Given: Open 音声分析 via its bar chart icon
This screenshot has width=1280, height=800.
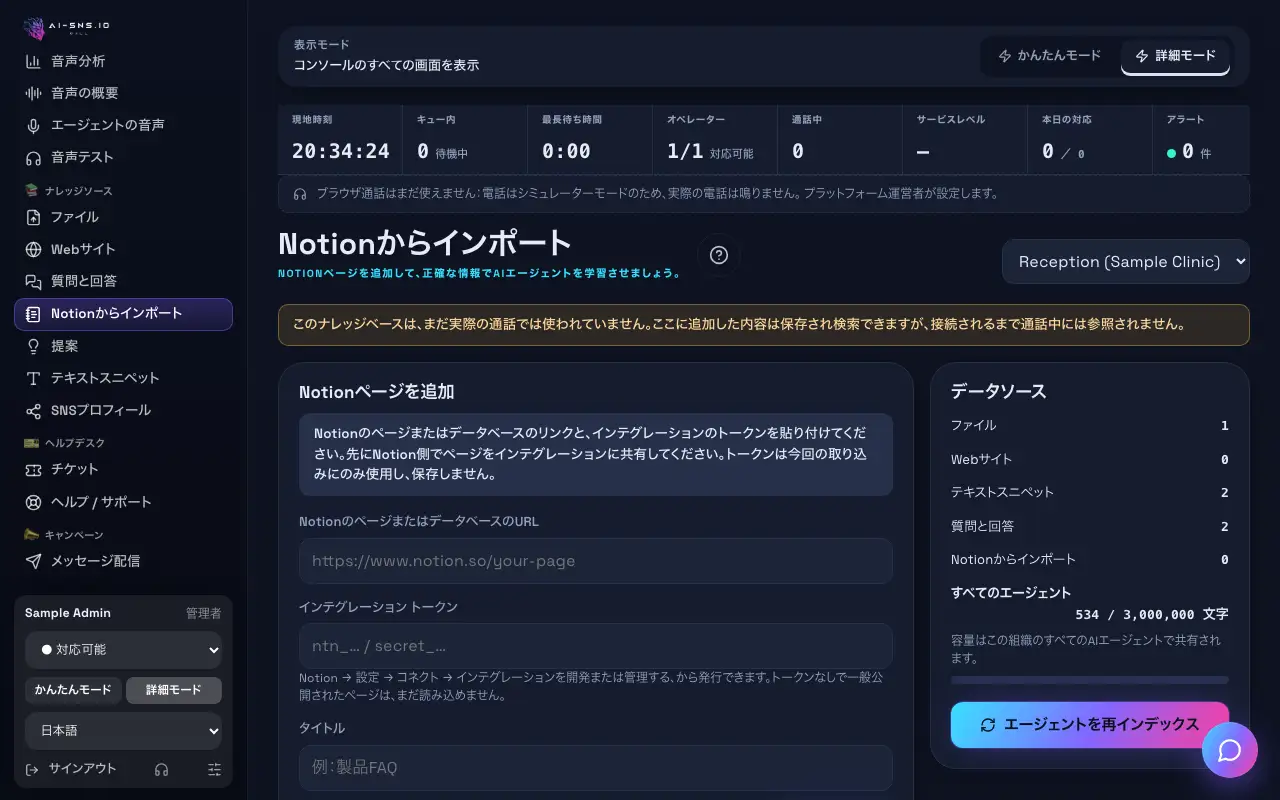Looking at the screenshot, I should point(33,61).
